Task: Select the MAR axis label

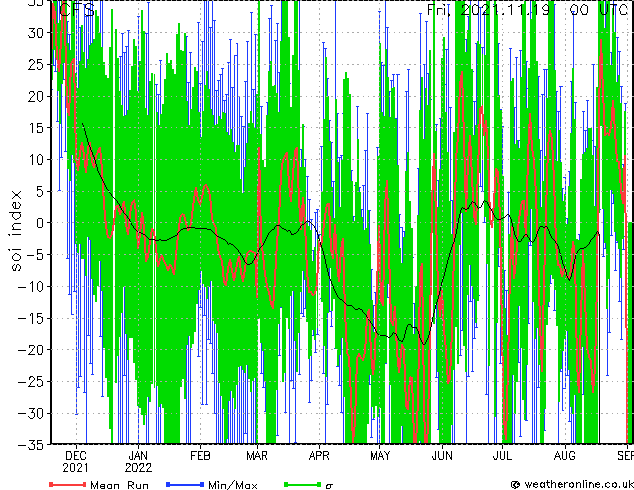Action: point(257,456)
